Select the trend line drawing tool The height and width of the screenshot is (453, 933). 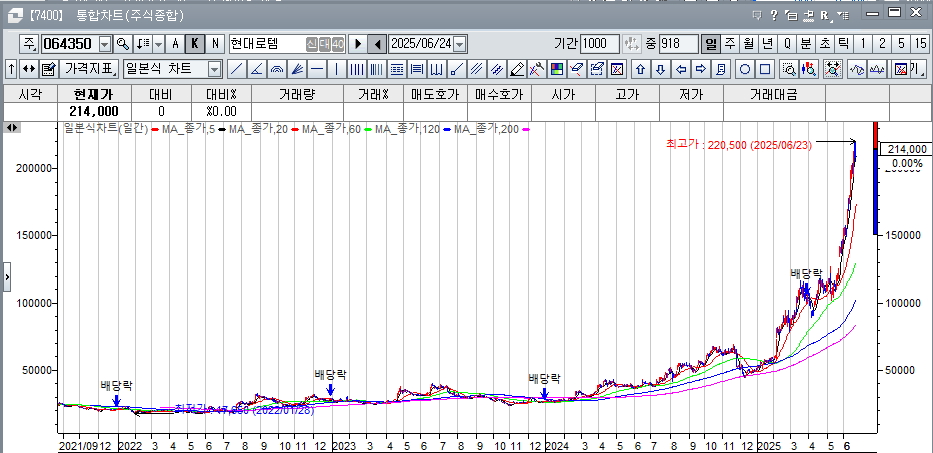pyautogui.click(x=236, y=69)
